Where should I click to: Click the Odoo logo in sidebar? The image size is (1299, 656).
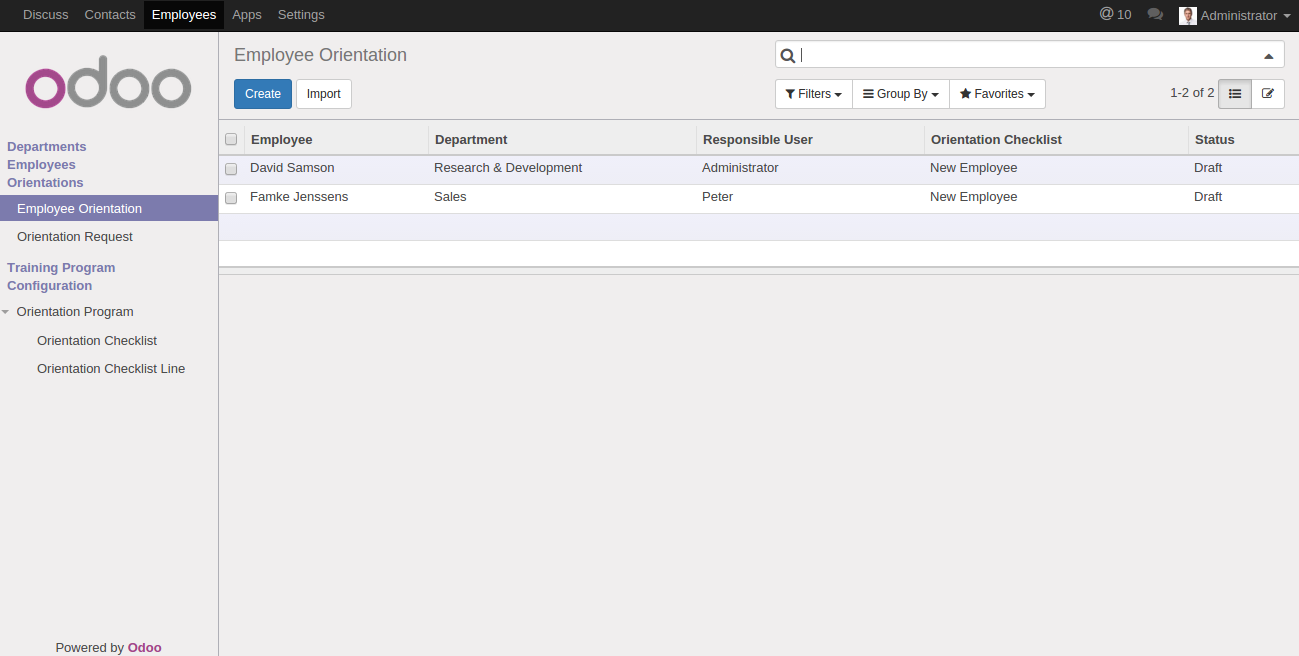[108, 87]
